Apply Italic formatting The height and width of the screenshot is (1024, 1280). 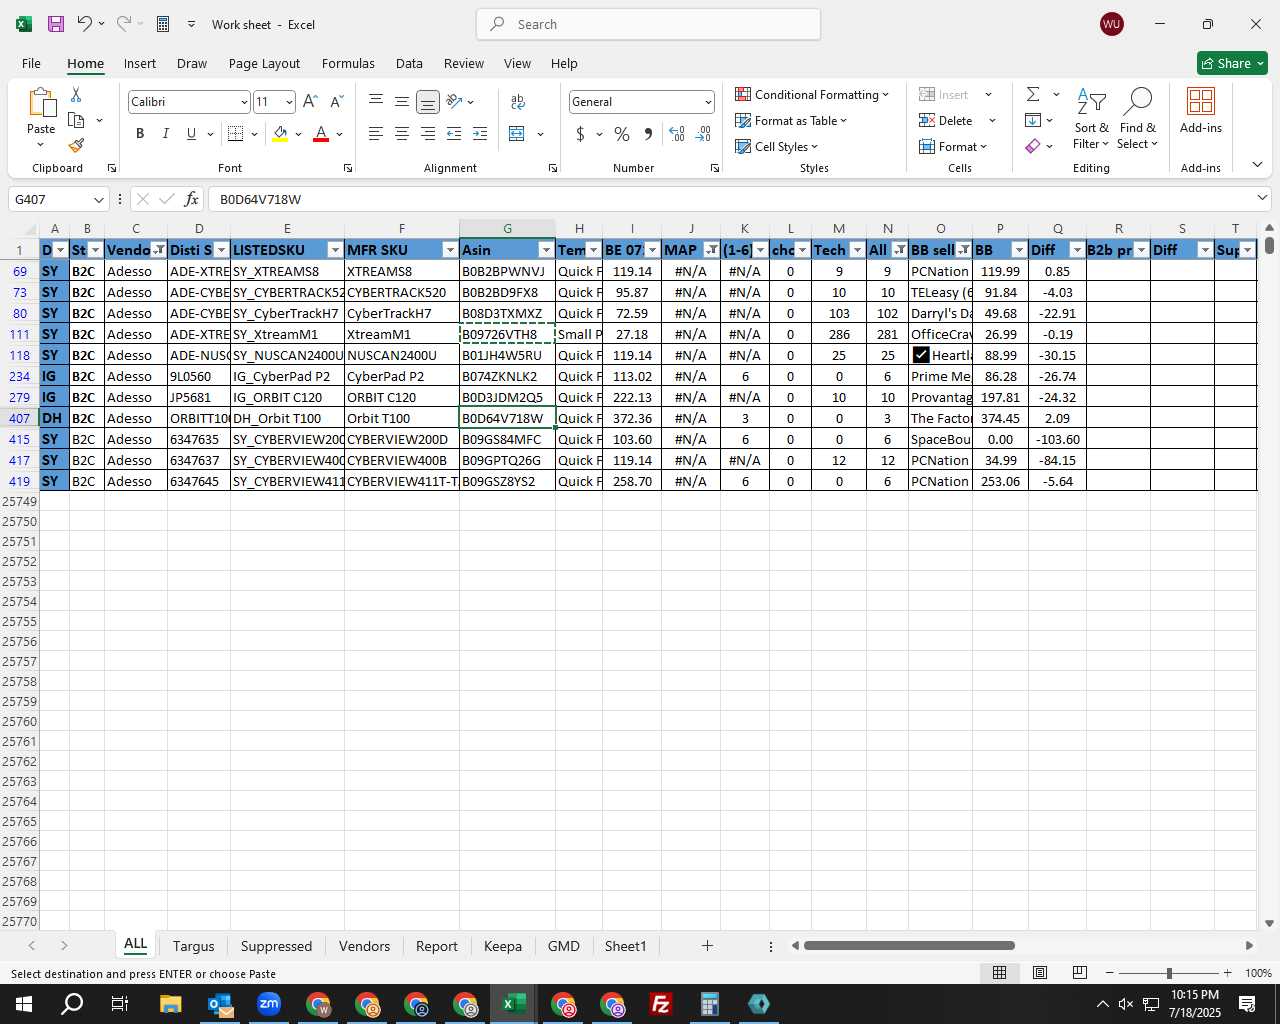[165, 133]
